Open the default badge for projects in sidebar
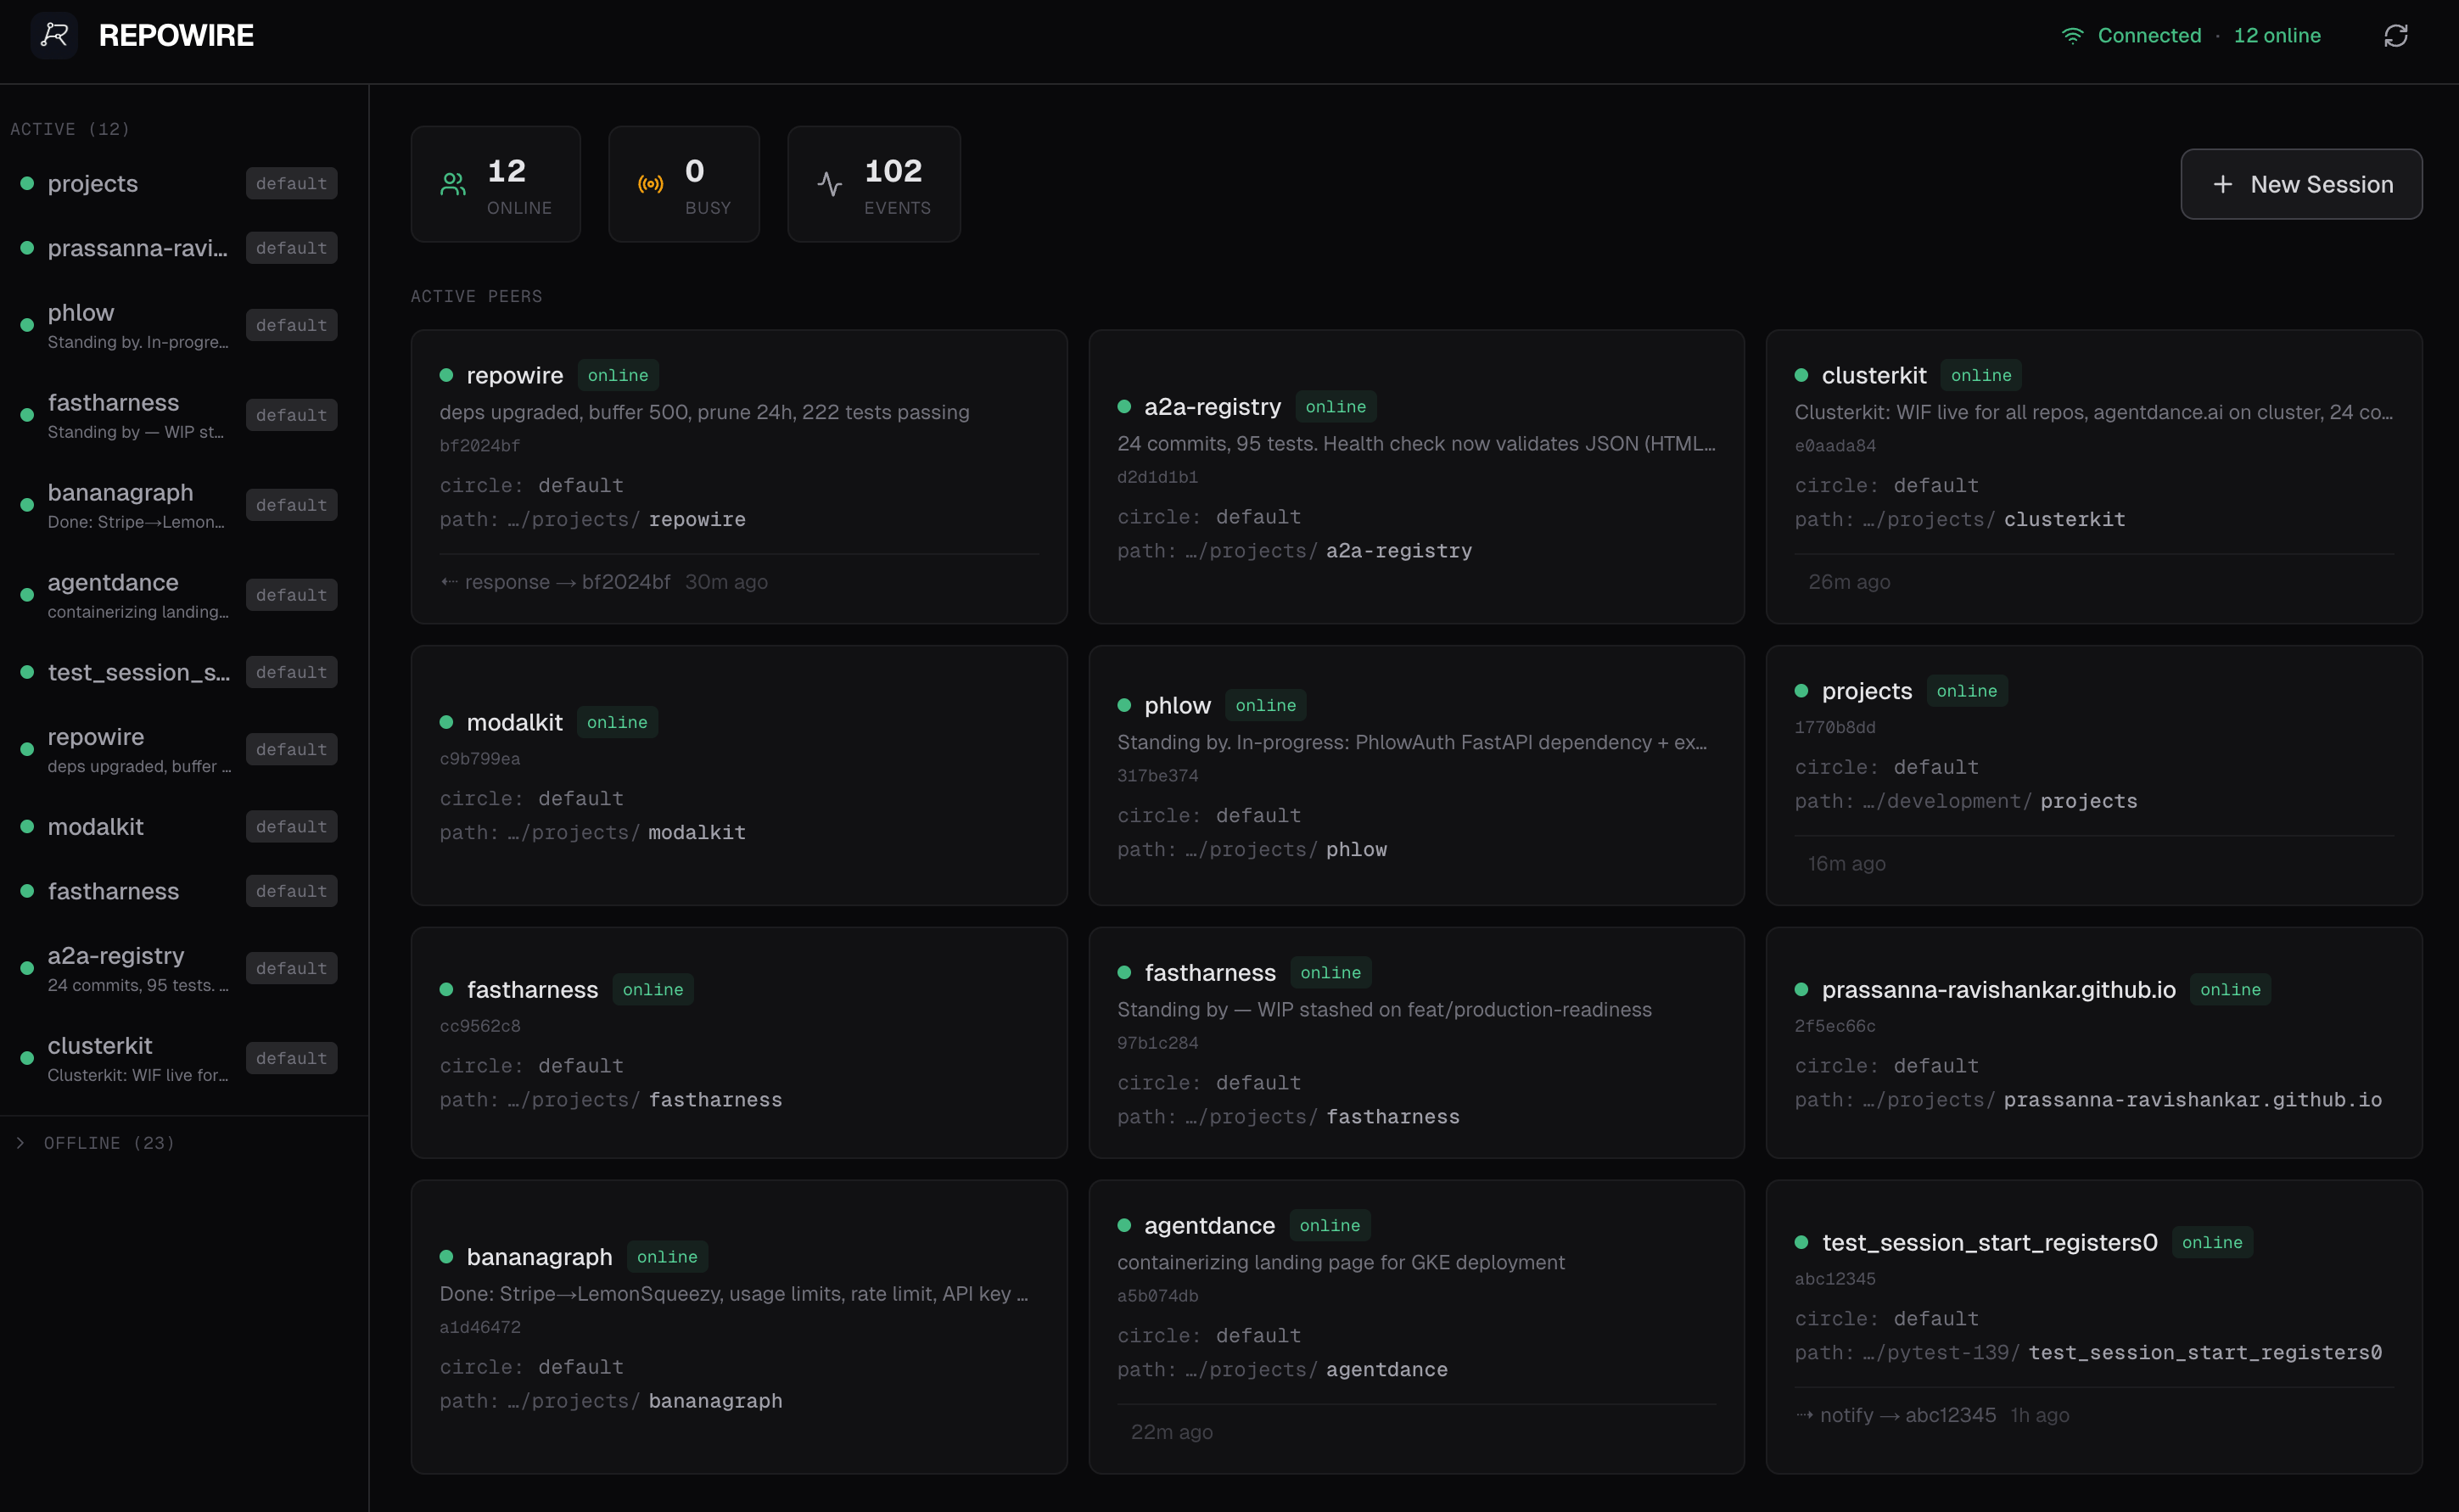This screenshot has width=2459, height=1512. (291, 183)
